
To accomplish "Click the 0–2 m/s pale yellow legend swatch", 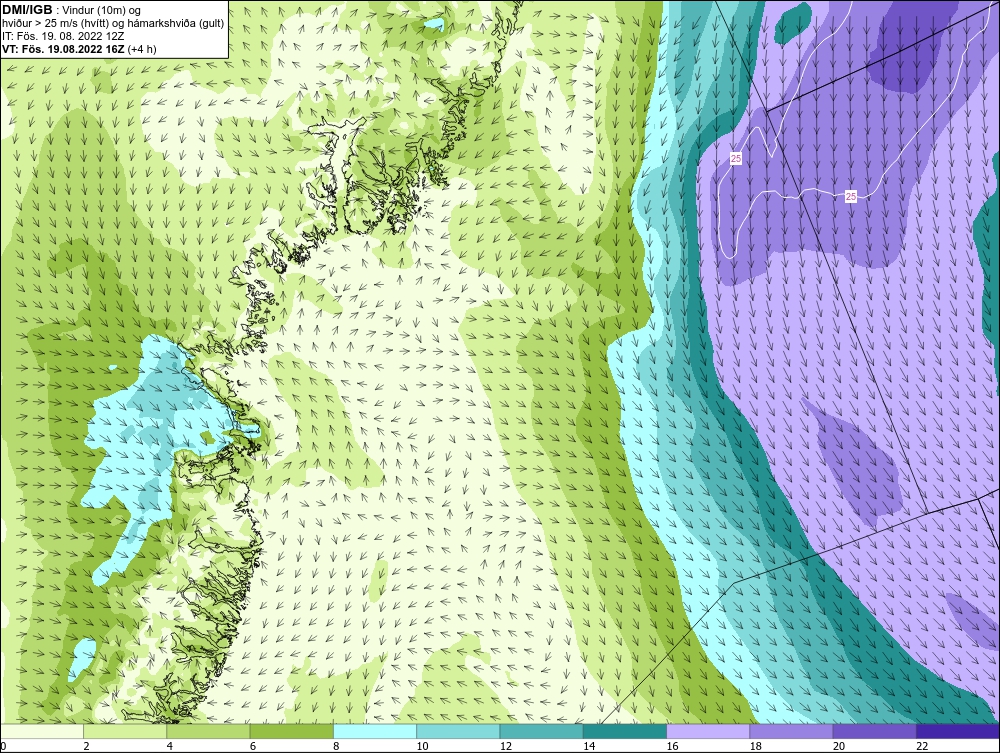I will [41, 731].
